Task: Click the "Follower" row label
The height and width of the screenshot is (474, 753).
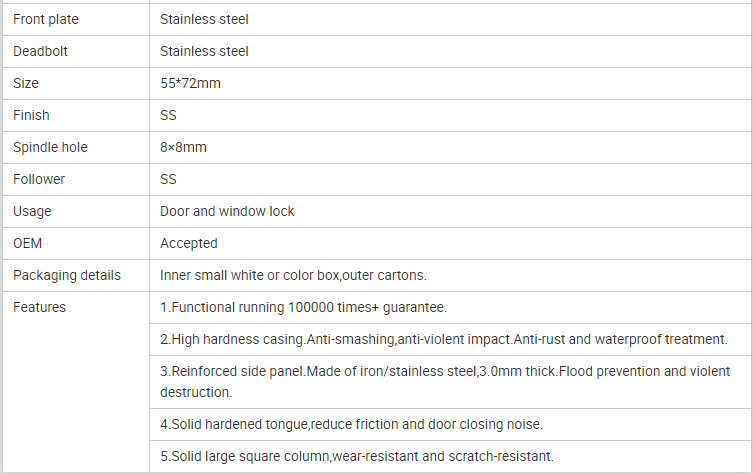Action: click(39, 179)
